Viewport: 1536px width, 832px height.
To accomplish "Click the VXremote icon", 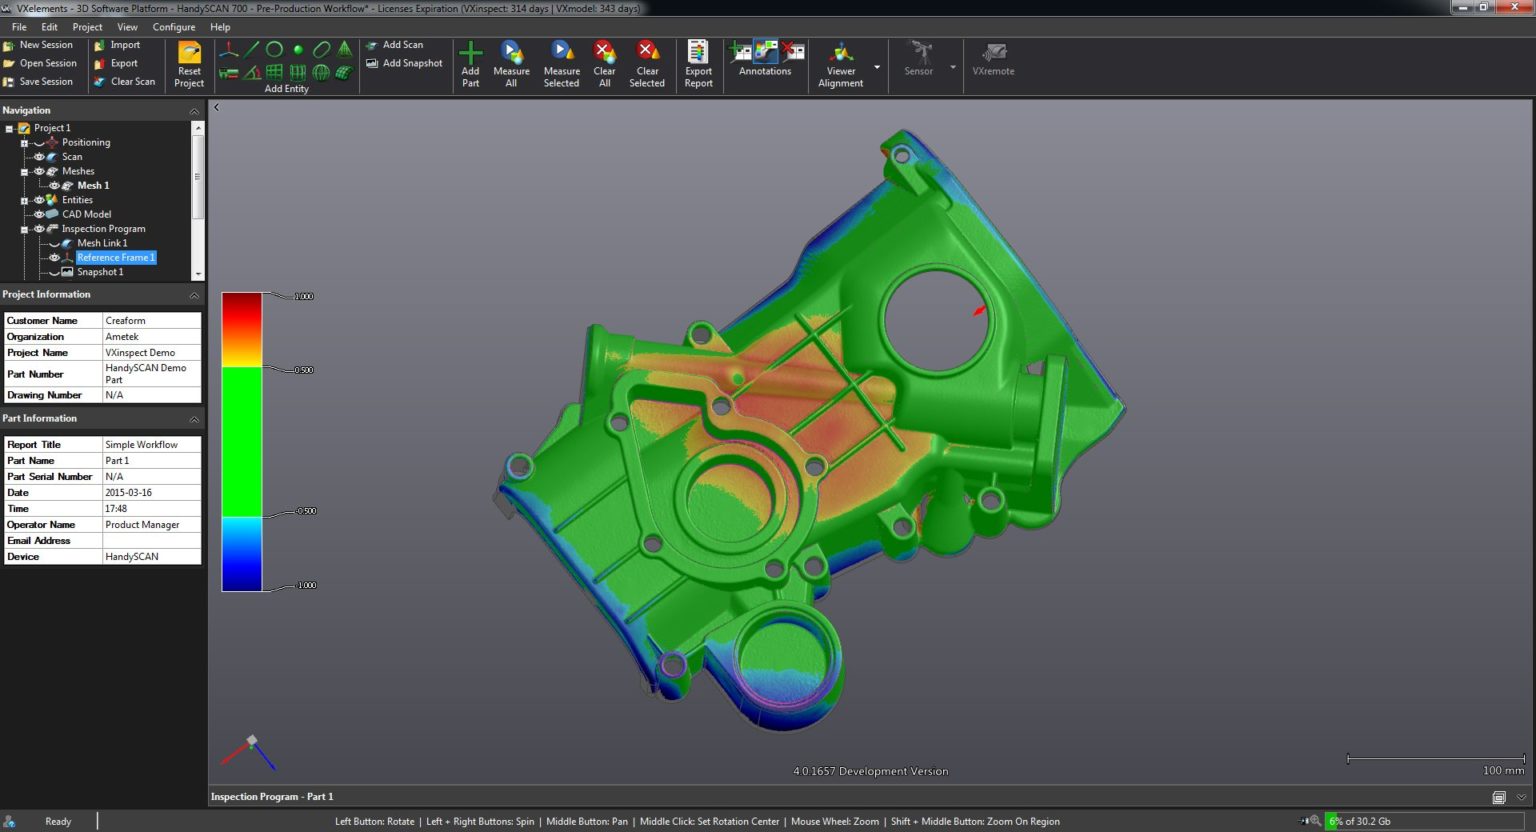I will (993, 55).
